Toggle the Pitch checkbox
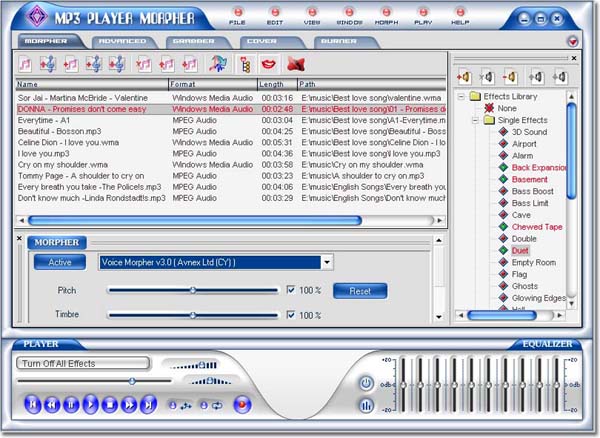The width and height of the screenshot is (600, 438). coord(291,290)
